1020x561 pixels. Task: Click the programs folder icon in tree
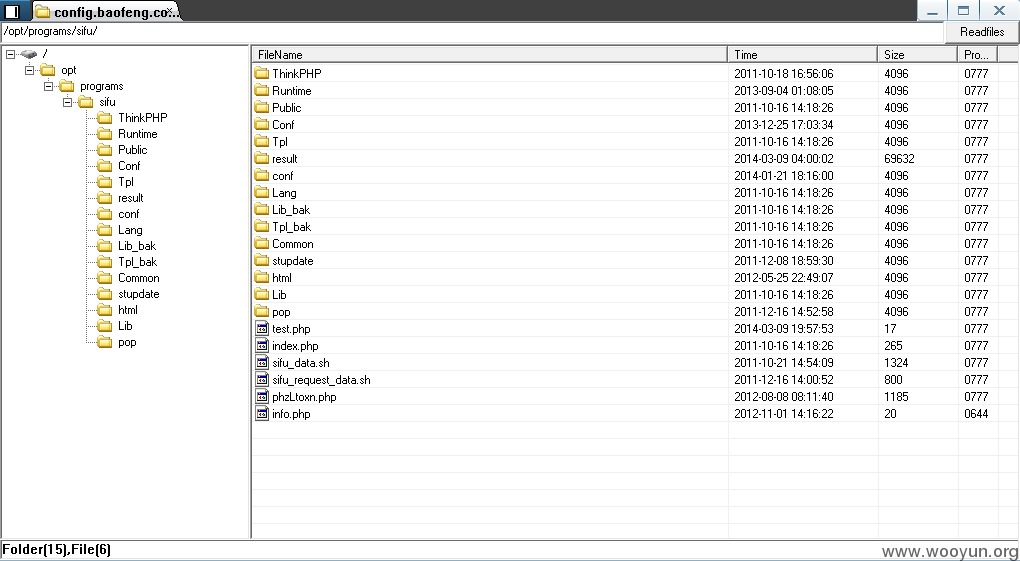point(66,86)
